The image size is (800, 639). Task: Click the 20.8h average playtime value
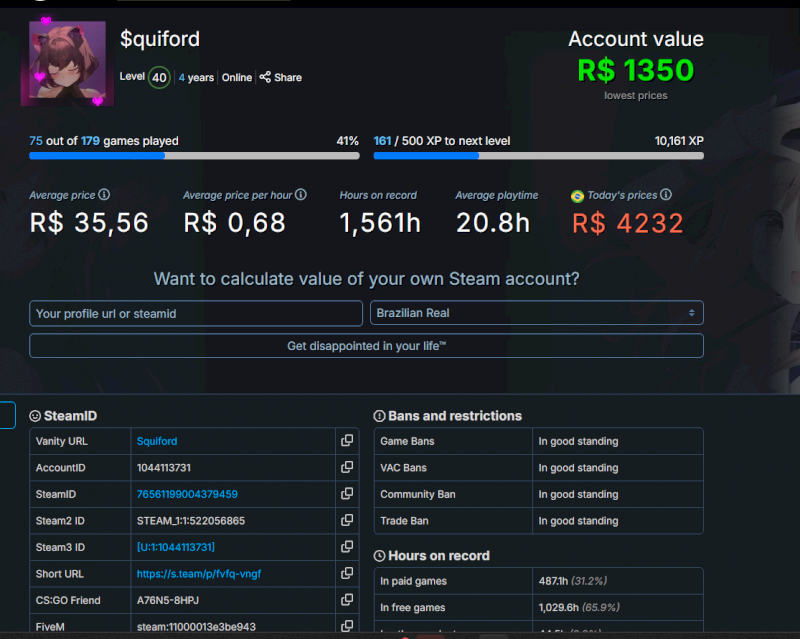click(493, 223)
